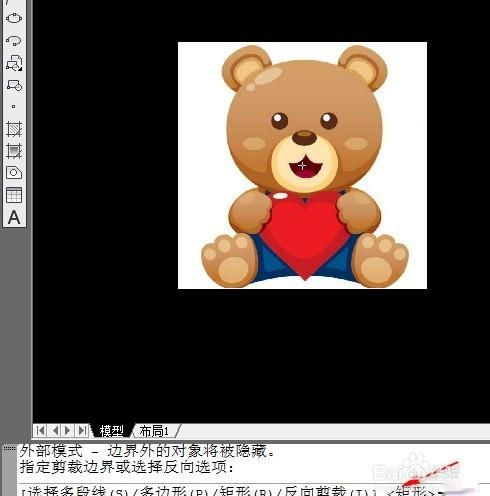490x496 pixels.
Task: Click the teddy bear image in canvas
Action: coord(302,165)
